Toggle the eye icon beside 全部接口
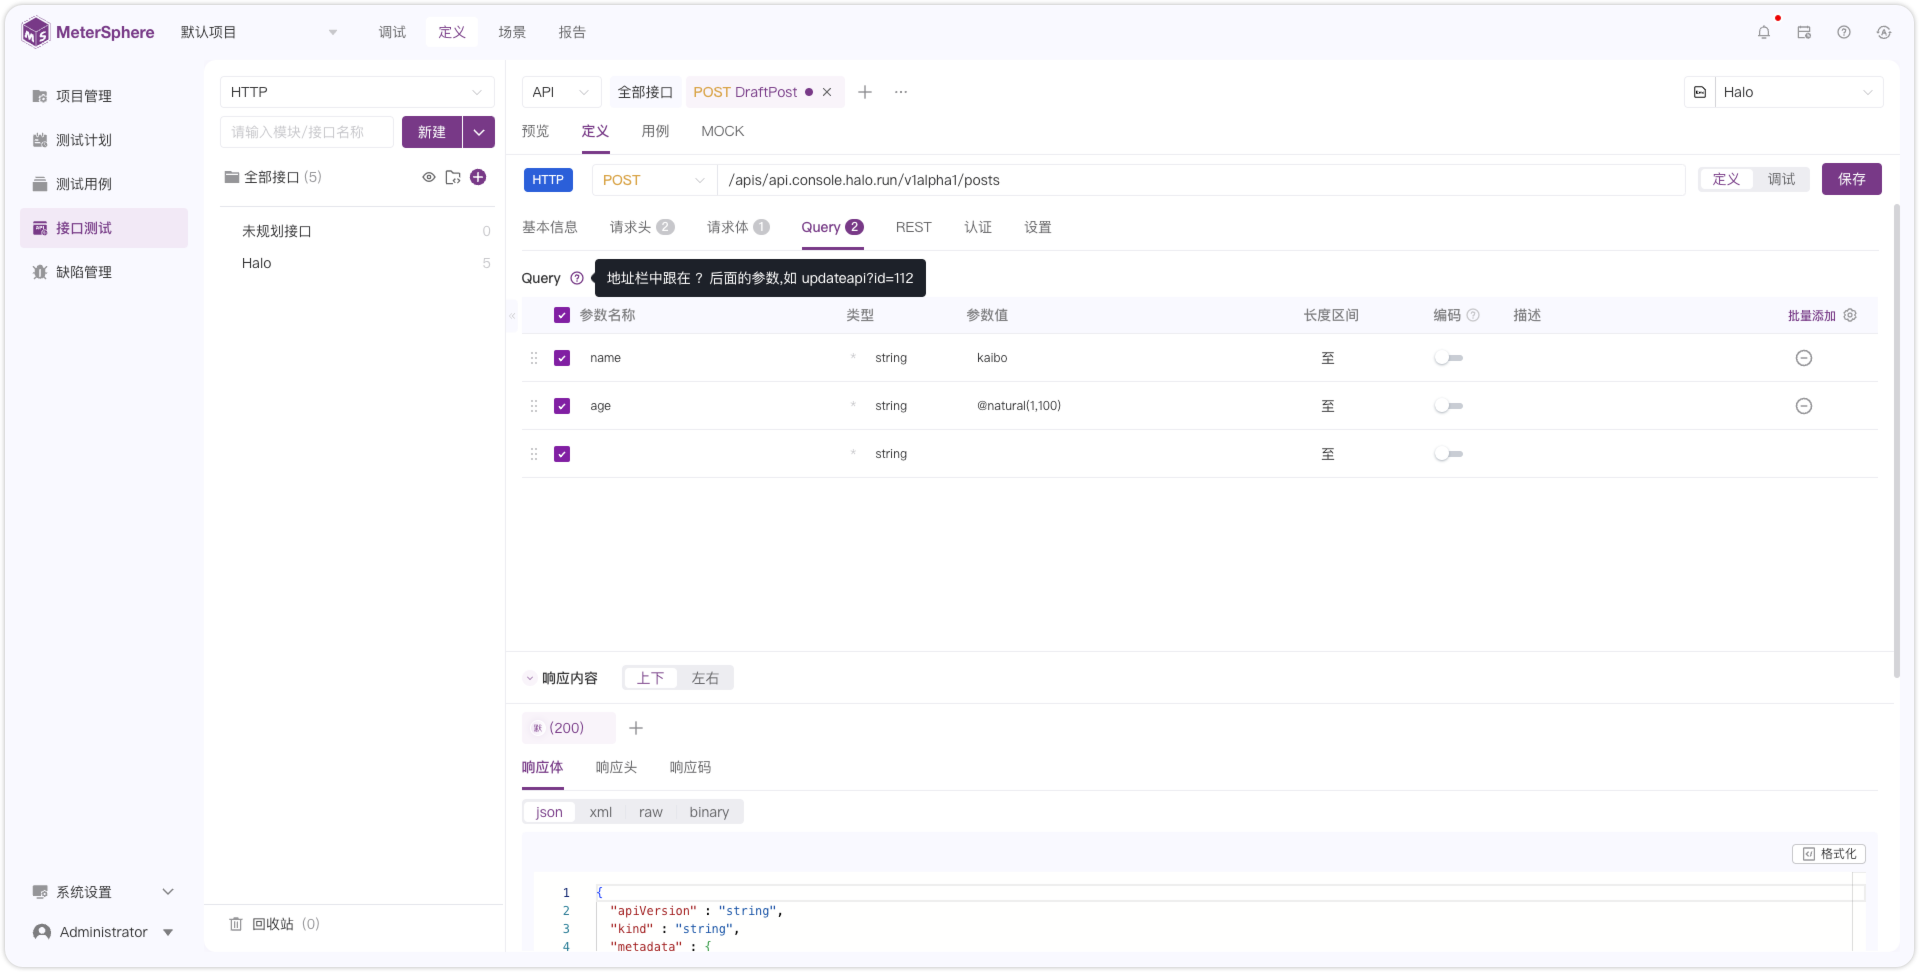The image size is (1919, 972). click(429, 177)
